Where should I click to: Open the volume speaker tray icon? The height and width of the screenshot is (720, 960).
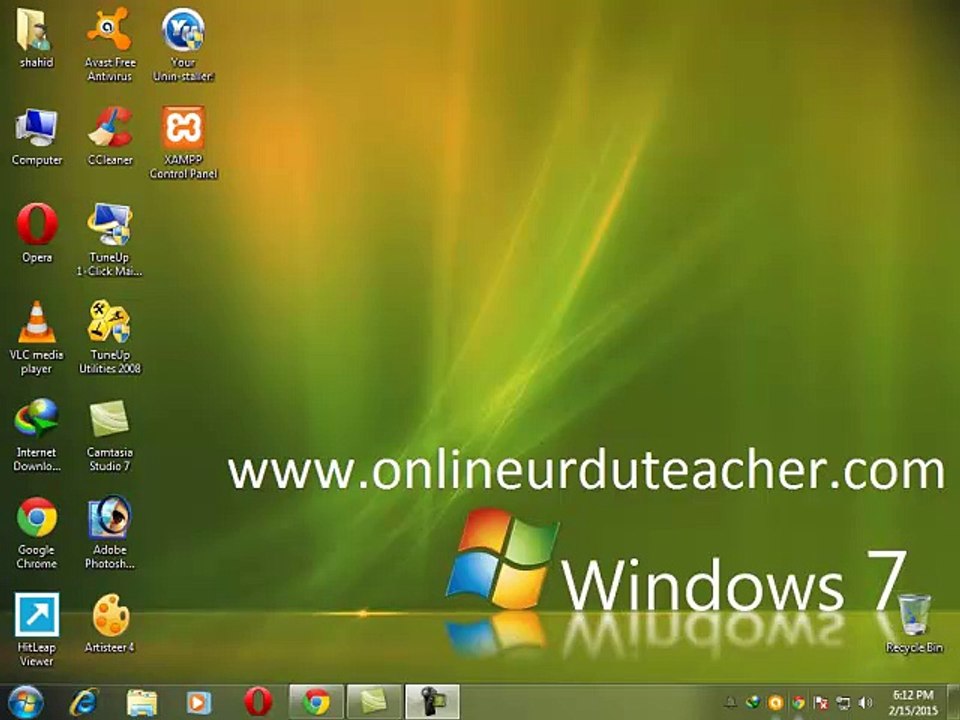[x=865, y=702]
